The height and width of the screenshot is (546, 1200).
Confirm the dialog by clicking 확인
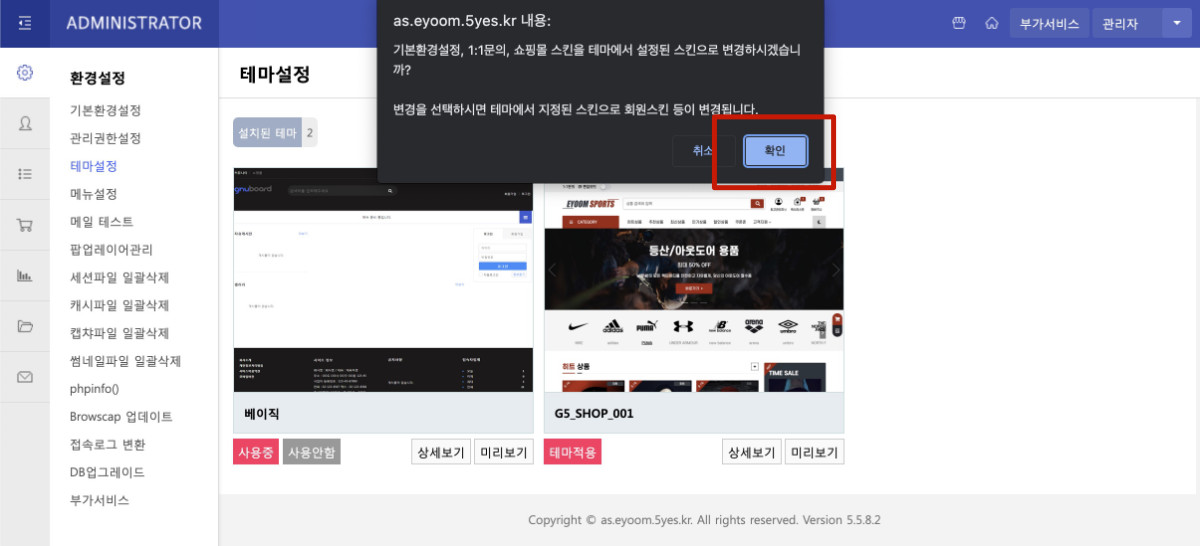775,151
